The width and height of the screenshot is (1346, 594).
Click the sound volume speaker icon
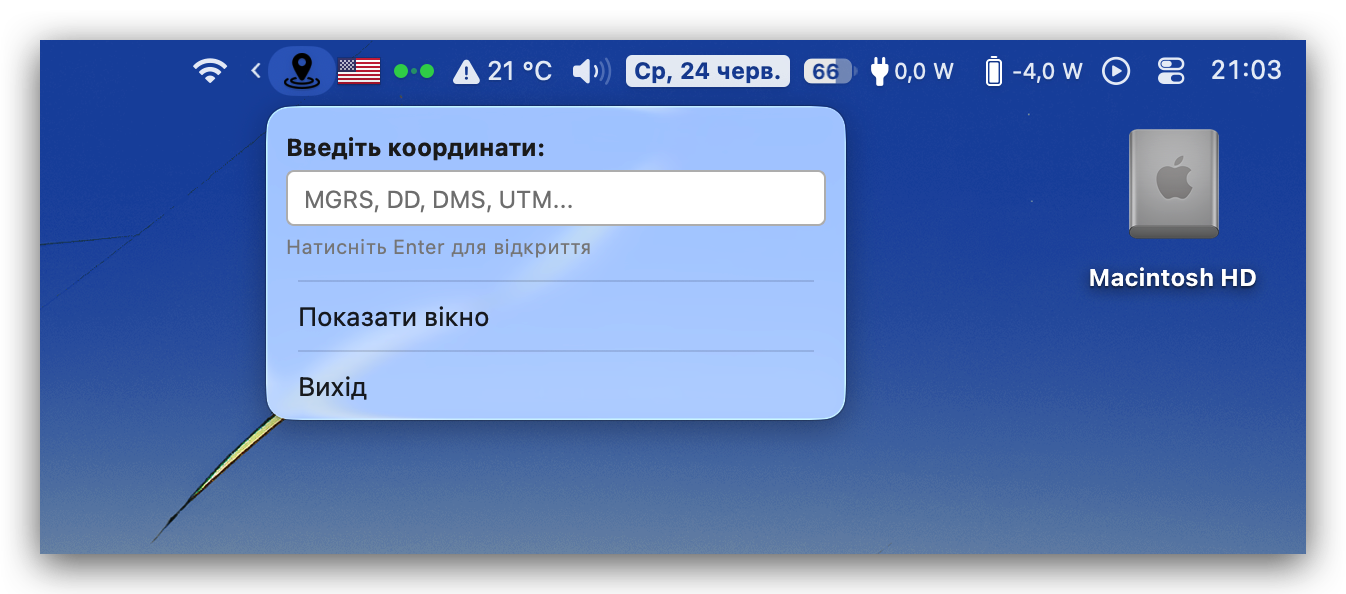tap(591, 71)
